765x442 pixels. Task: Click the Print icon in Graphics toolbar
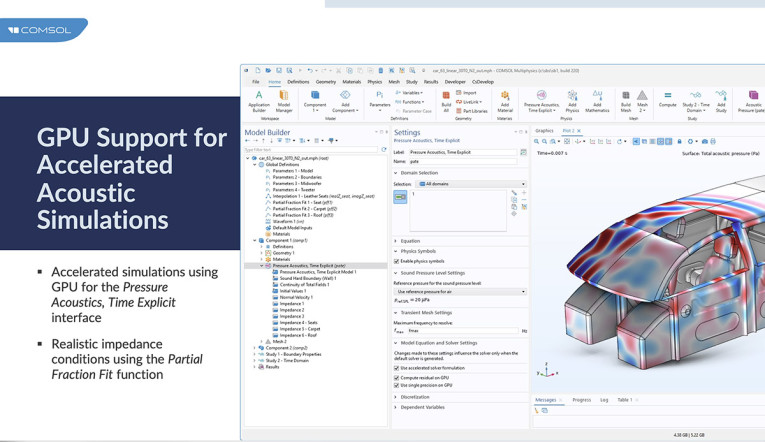point(713,141)
